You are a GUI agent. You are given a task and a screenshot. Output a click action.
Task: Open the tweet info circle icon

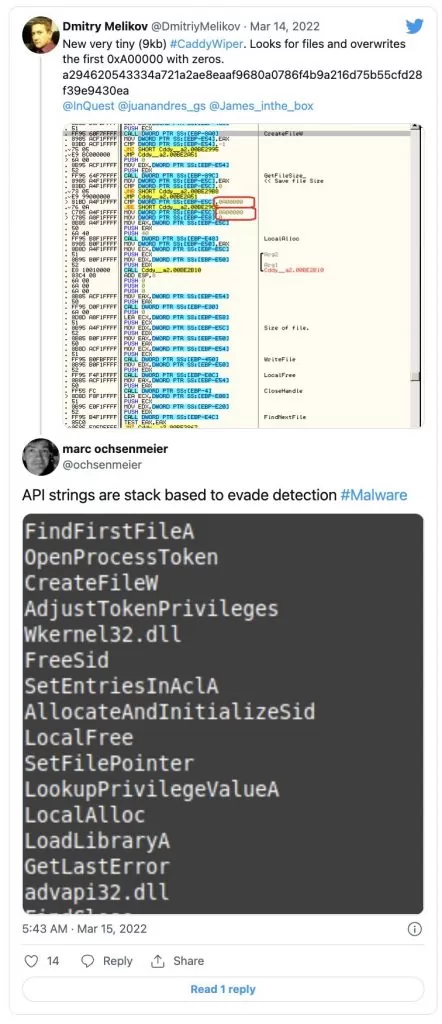pyautogui.click(x=414, y=929)
